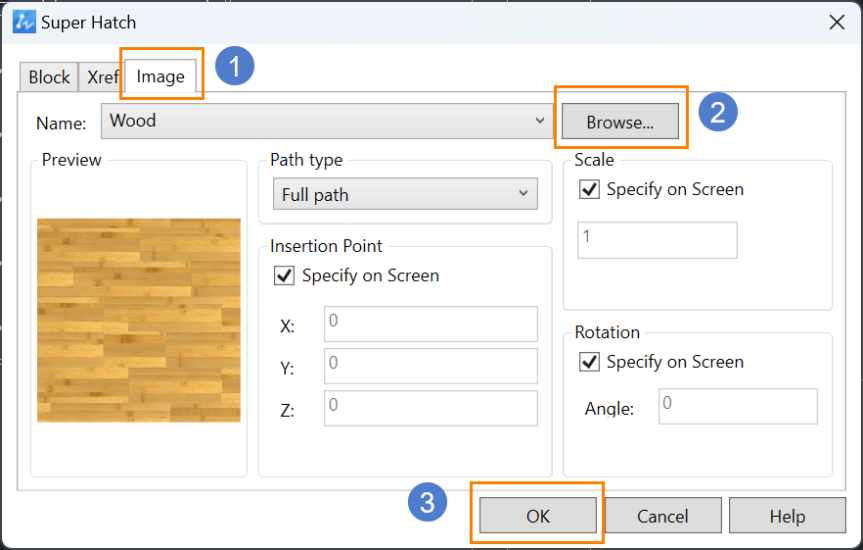The height and width of the screenshot is (550, 863).
Task: Click the rotation Angle input field
Action: pyautogui.click(x=738, y=406)
